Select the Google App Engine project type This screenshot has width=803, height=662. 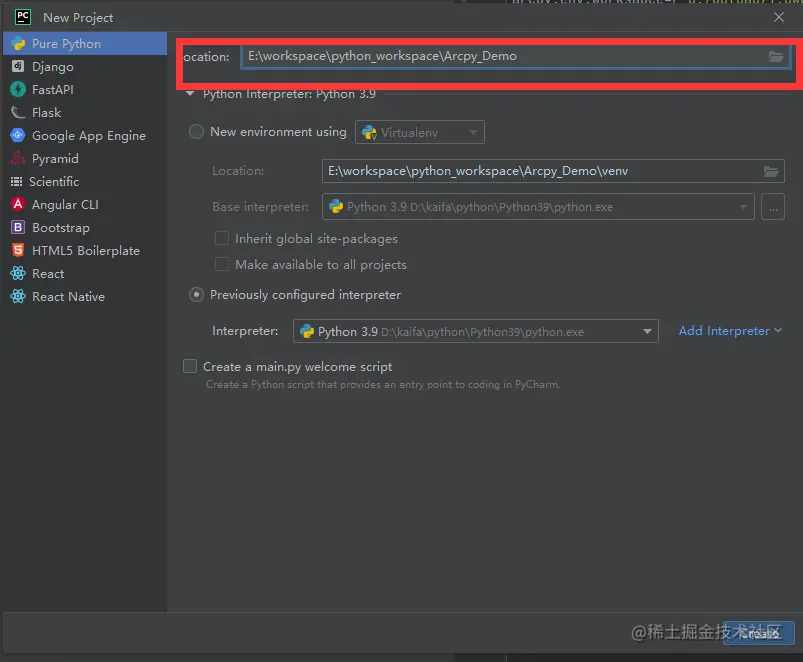(85, 136)
